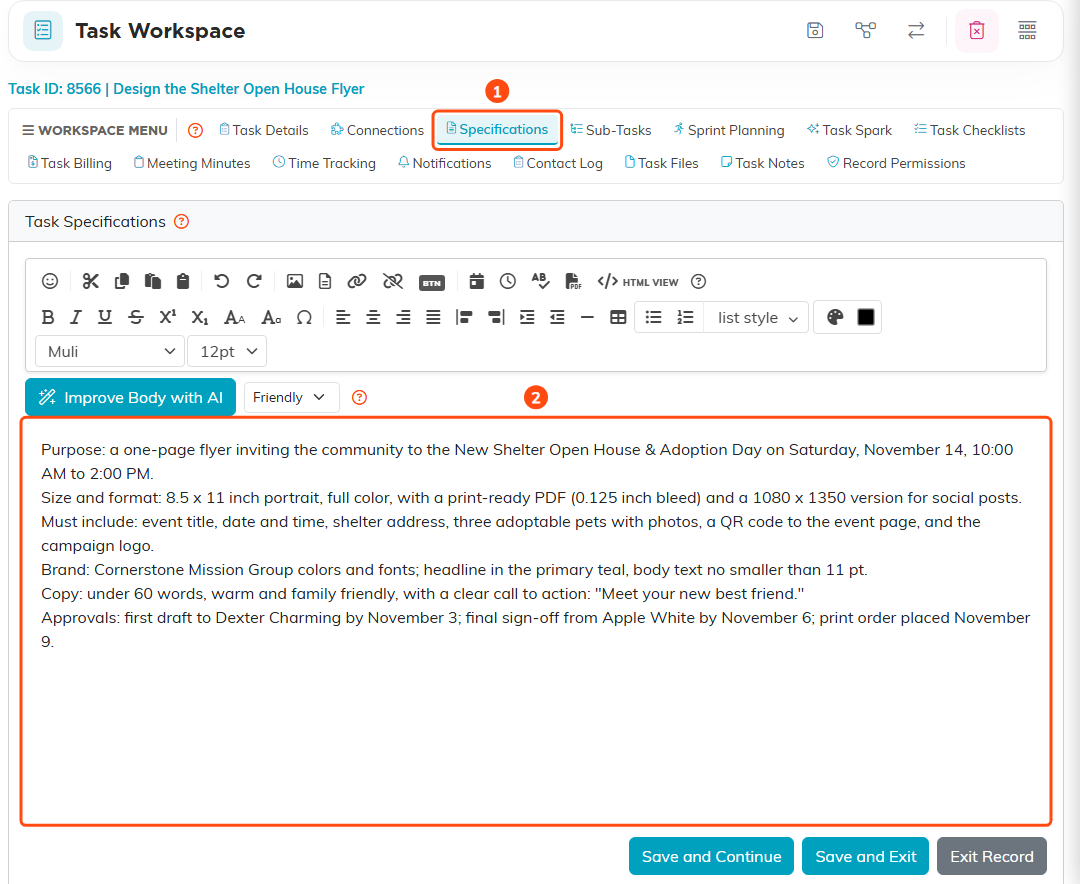
Task: Insert date with the calendar icon
Action: pos(477,281)
